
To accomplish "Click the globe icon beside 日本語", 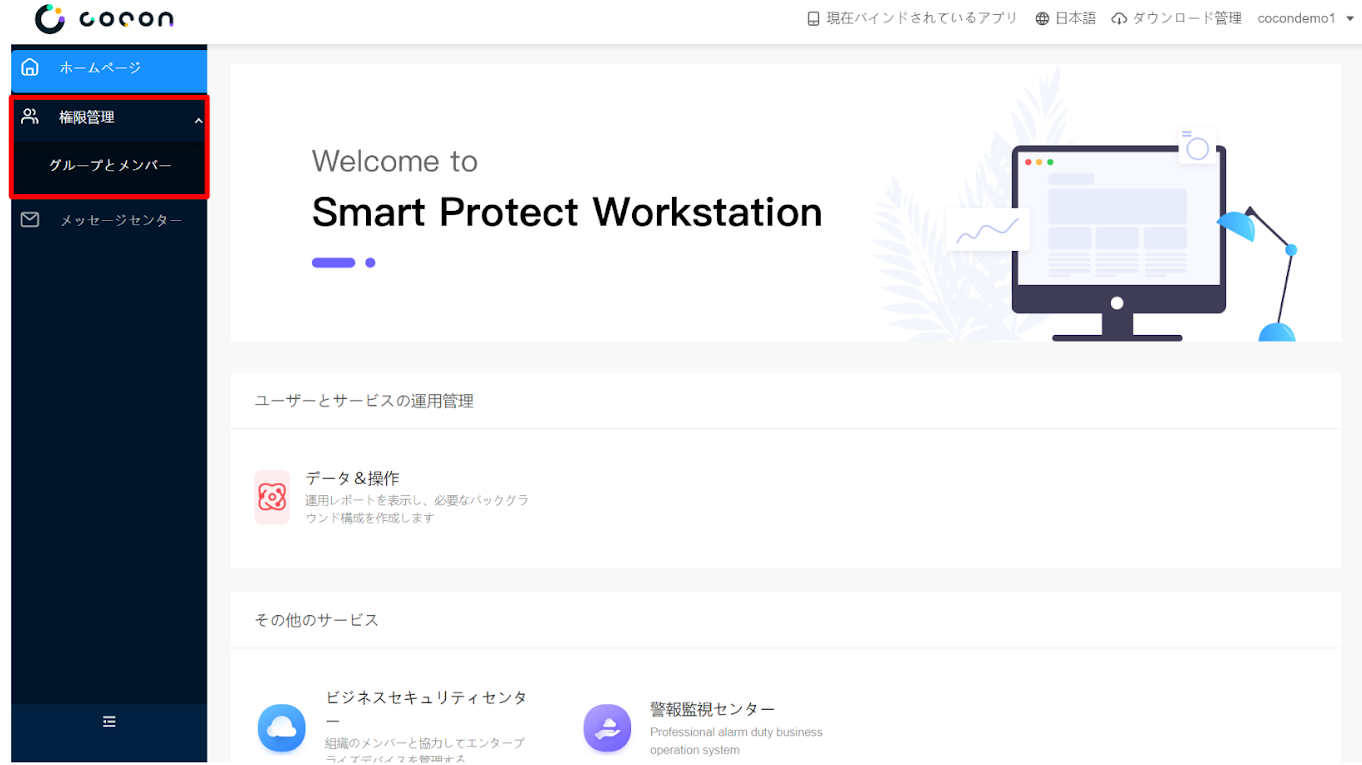I will coord(1042,18).
